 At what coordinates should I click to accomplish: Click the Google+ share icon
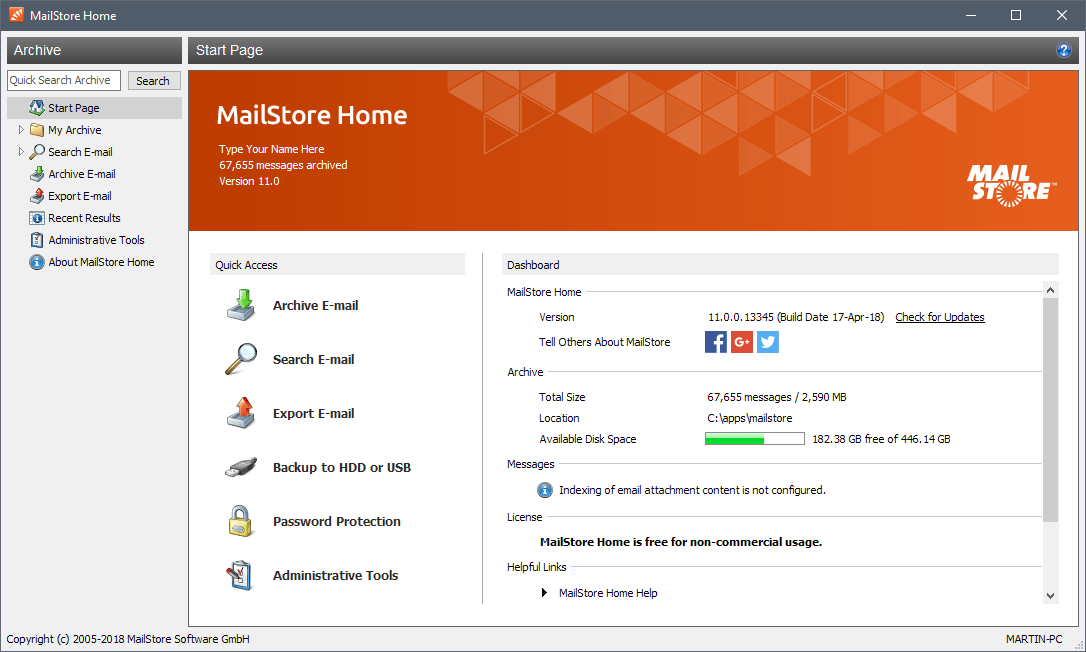tap(742, 342)
